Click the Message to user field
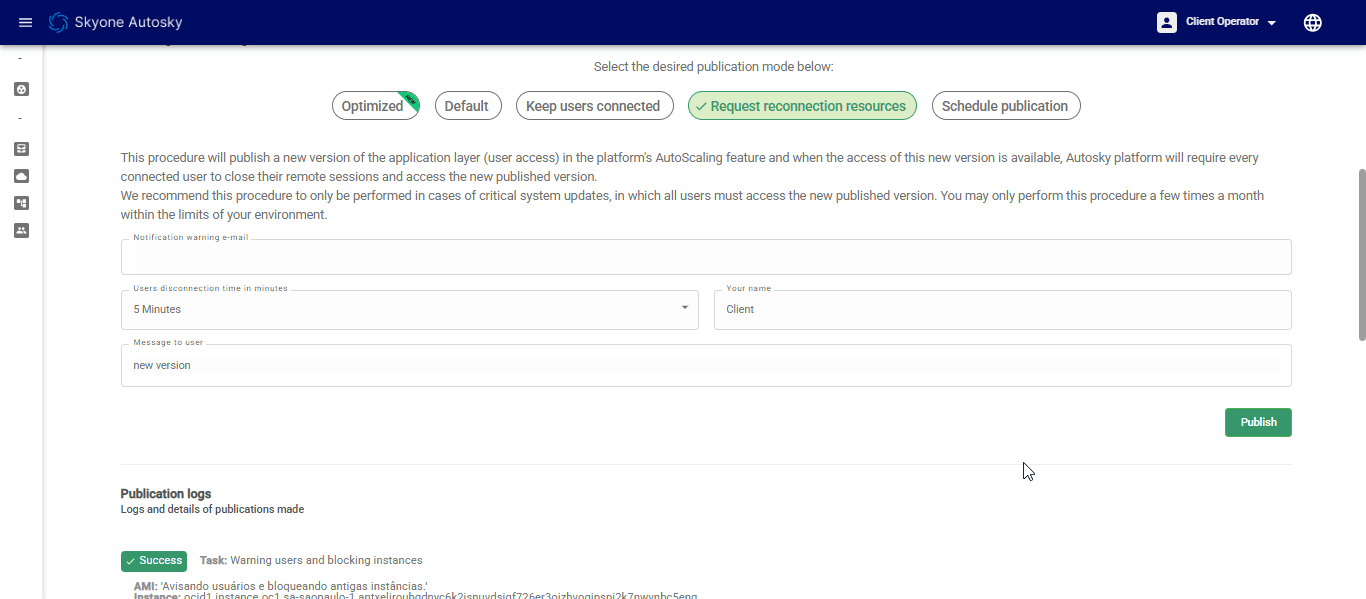This screenshot has height=599, width=1366. (706, 366)
